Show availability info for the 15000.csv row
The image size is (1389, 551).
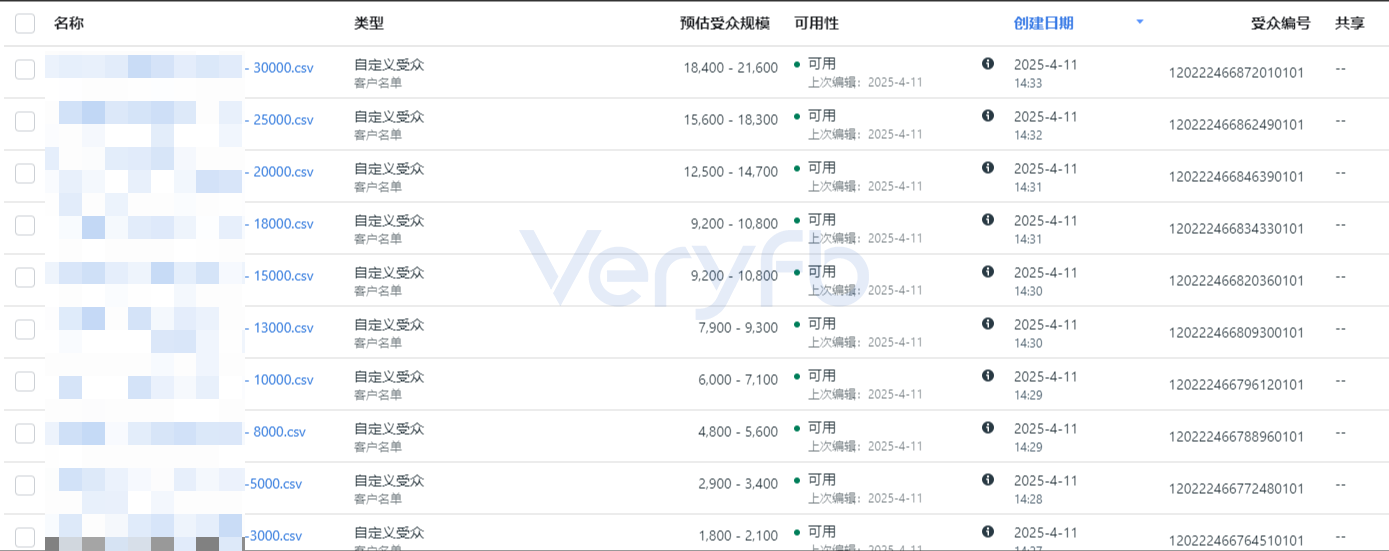[x=988, y=272]
